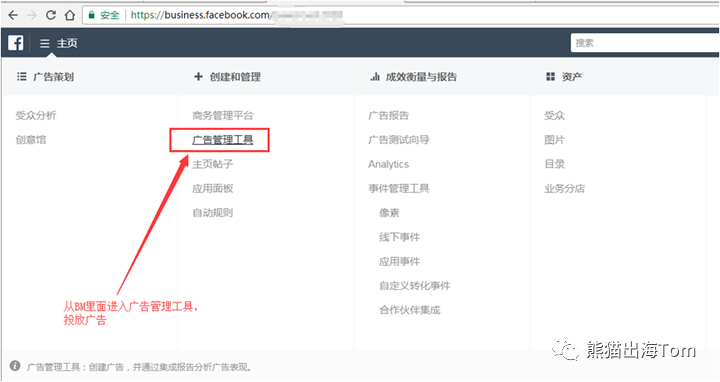
Task: Open 受众分析 under 广告策划
Action: point(36,115)
